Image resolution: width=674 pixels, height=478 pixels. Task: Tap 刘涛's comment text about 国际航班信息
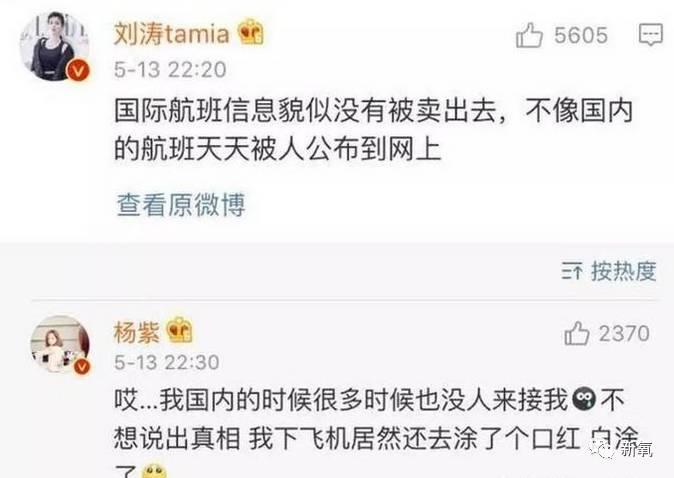point(373,130)
